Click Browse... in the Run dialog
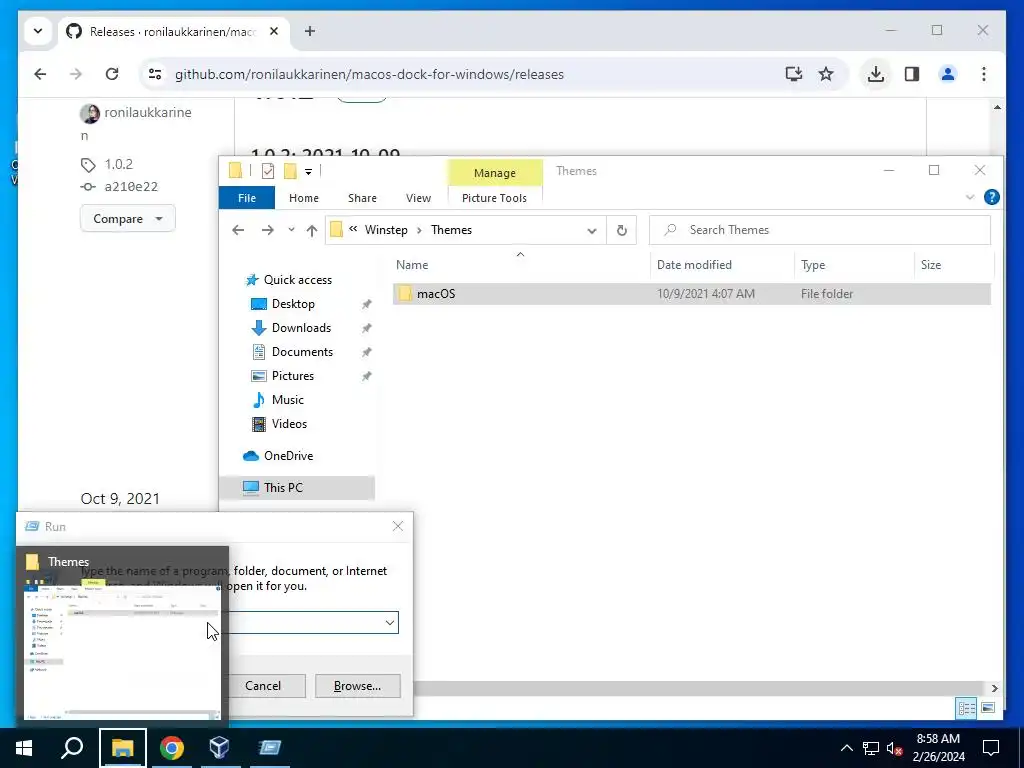The height and width of the screenshot is (768, 1024). [x=357, y=686]
